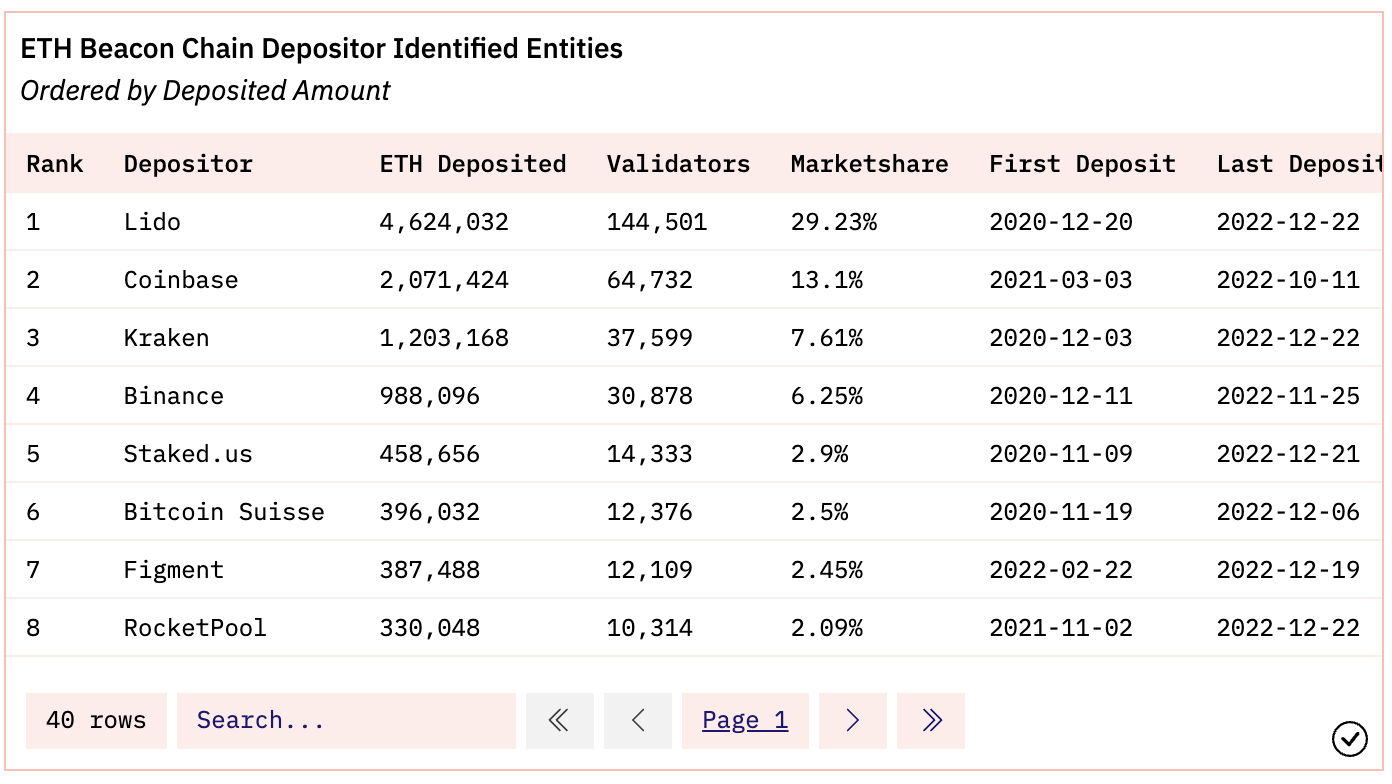Click the Page 1 link

(x=745, y=720)
